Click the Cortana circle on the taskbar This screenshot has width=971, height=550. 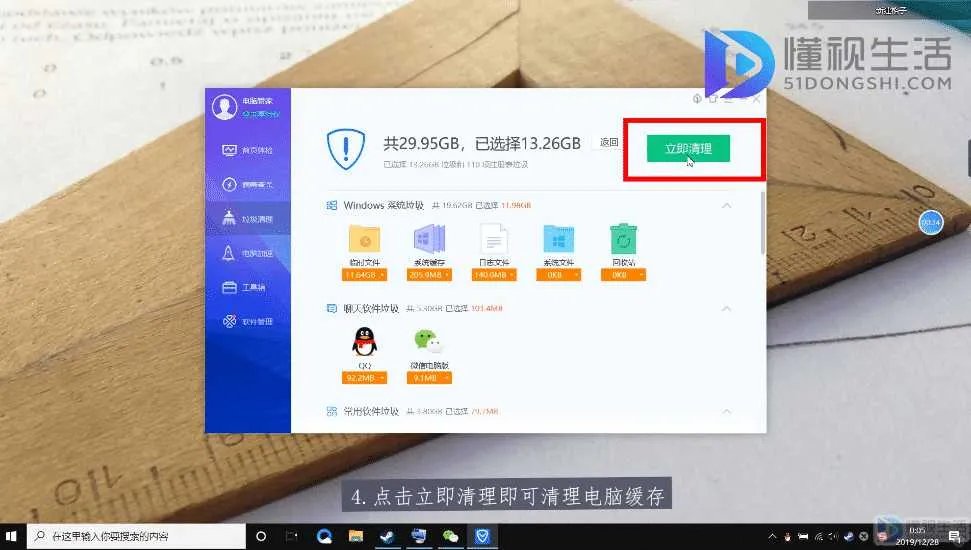pos(261,536)
